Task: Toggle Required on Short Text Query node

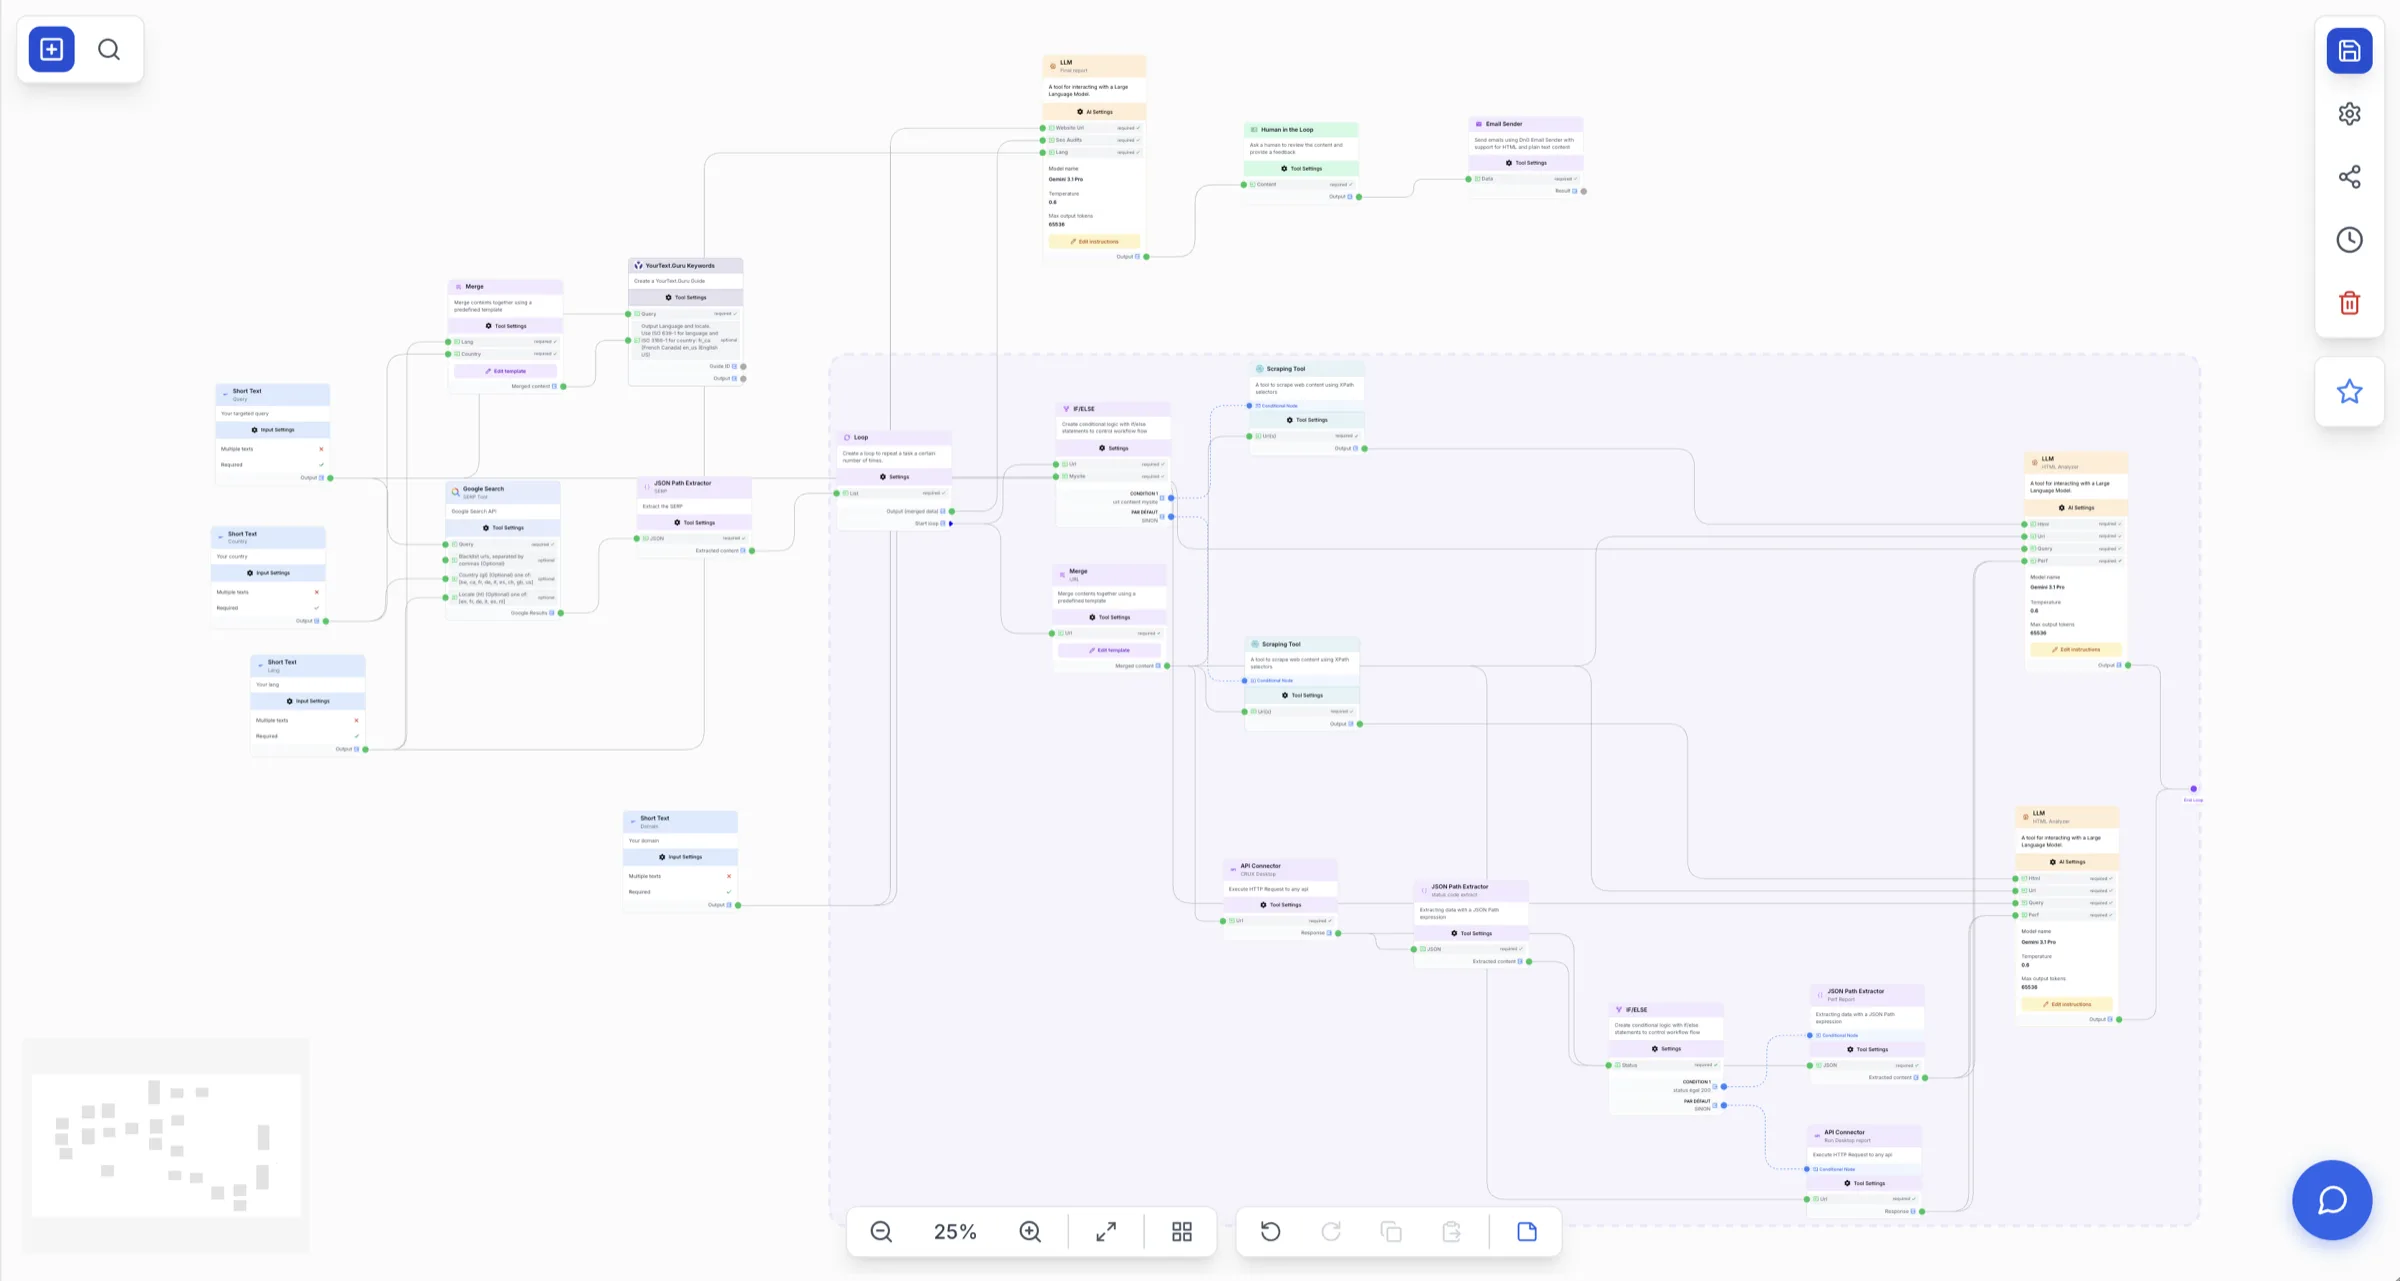Action: (x=320, y=464)
